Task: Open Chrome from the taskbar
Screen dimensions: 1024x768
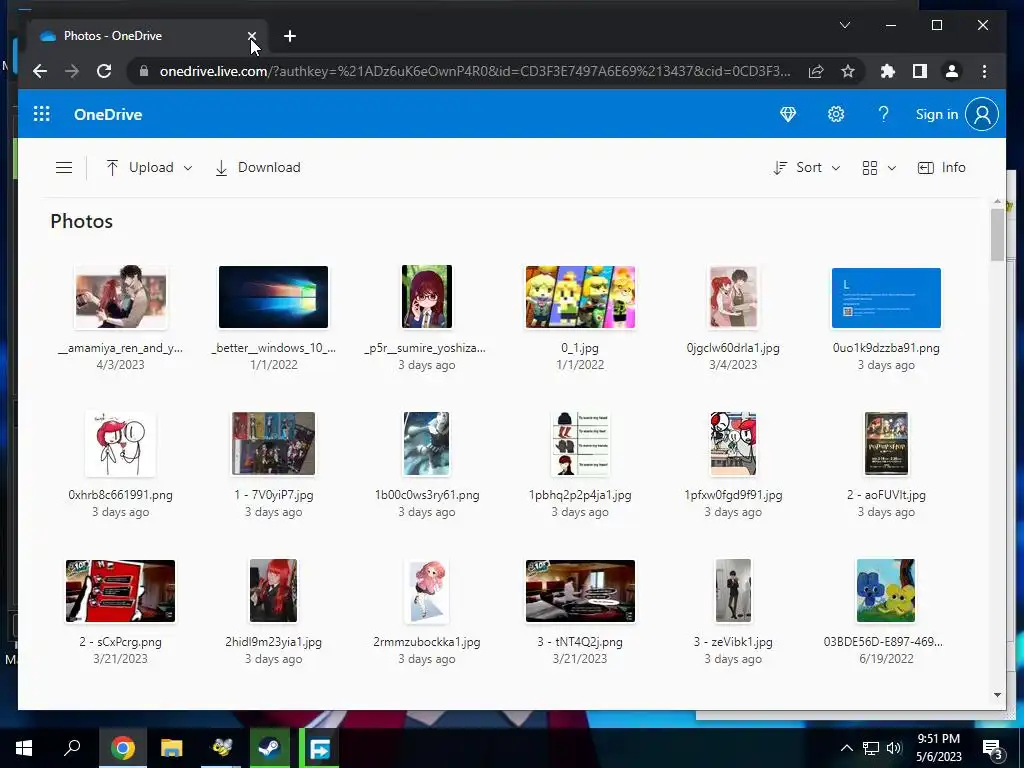Action: 122,748
